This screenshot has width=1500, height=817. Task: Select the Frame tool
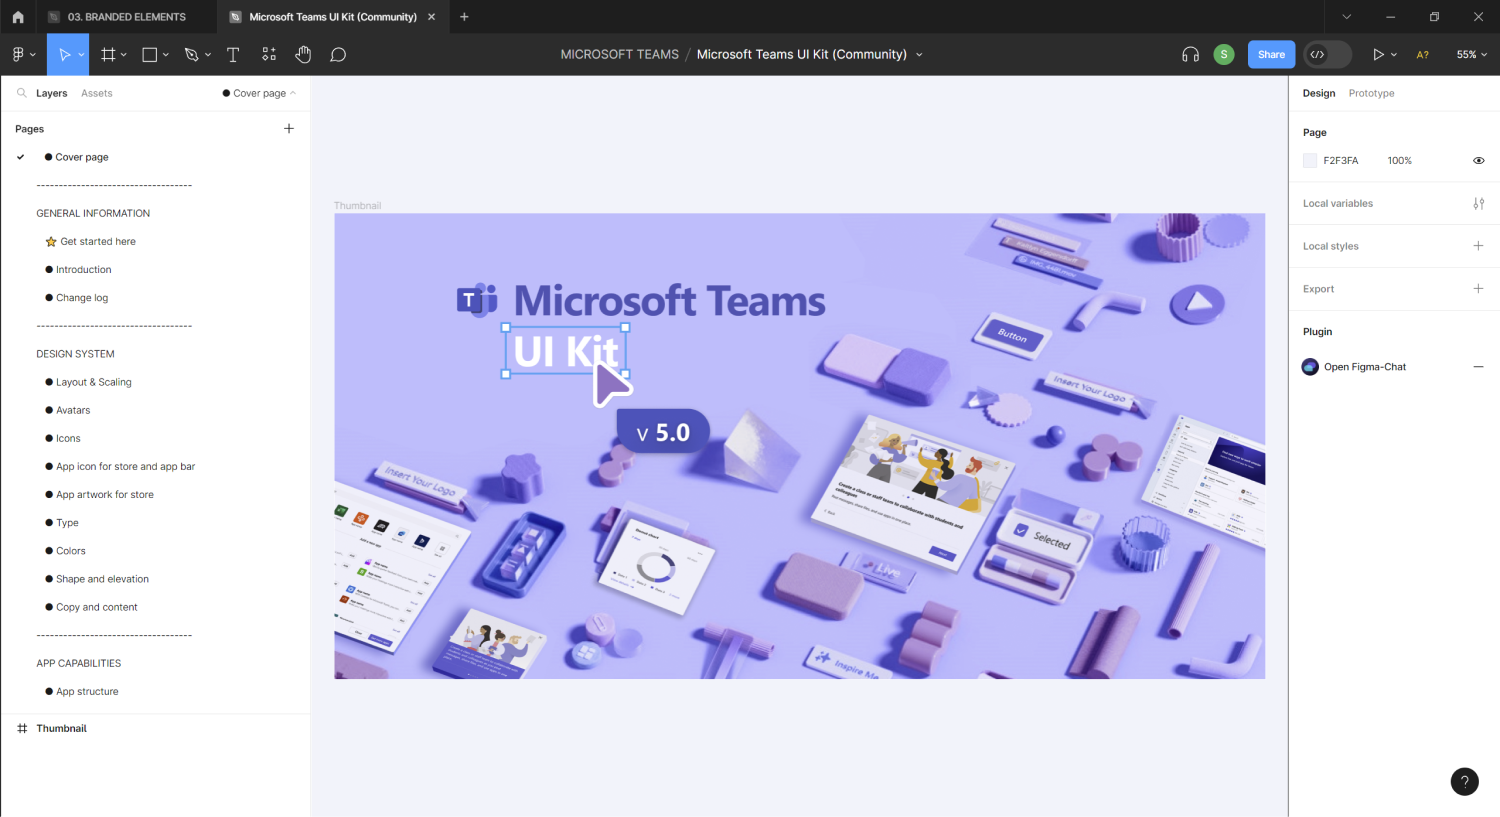(x=108, y=55)
